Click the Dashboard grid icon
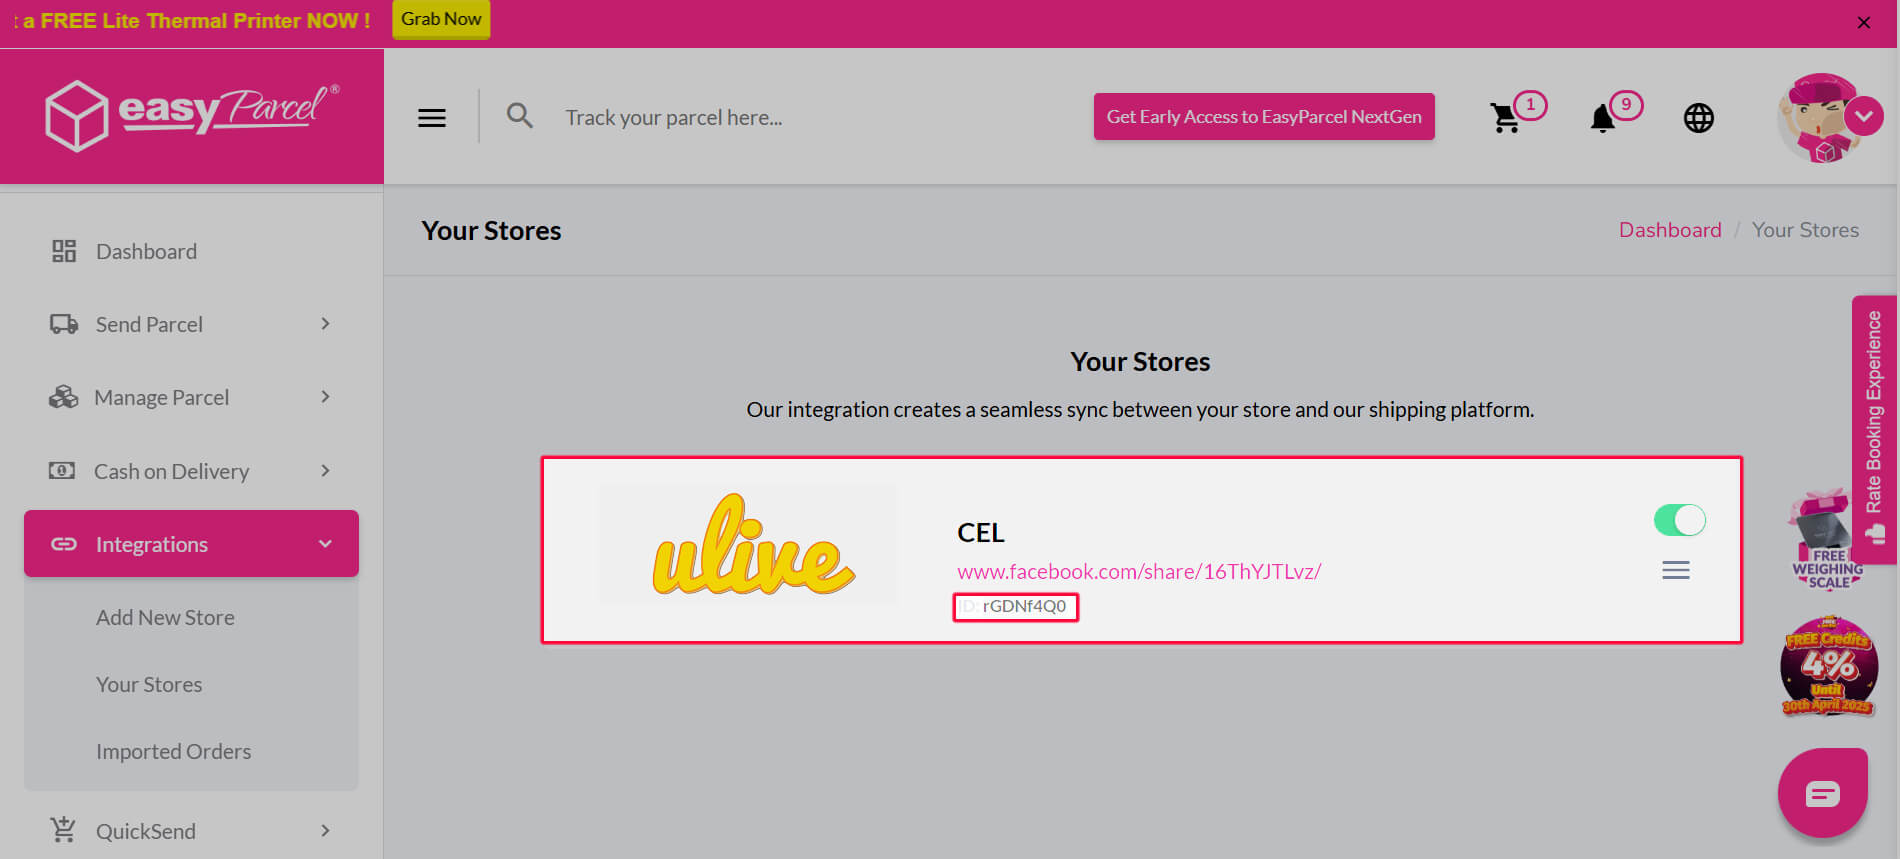Screen dimensions: 1900x859 [64, 251]
